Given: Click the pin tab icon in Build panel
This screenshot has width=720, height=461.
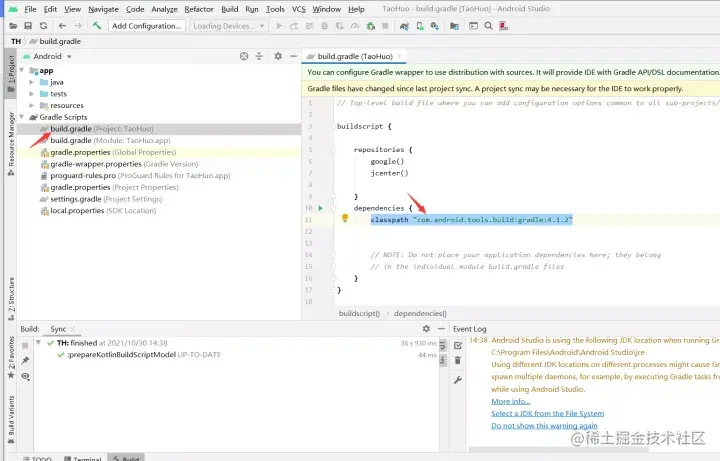Looking at the screenshot, I should pos(25,360).
